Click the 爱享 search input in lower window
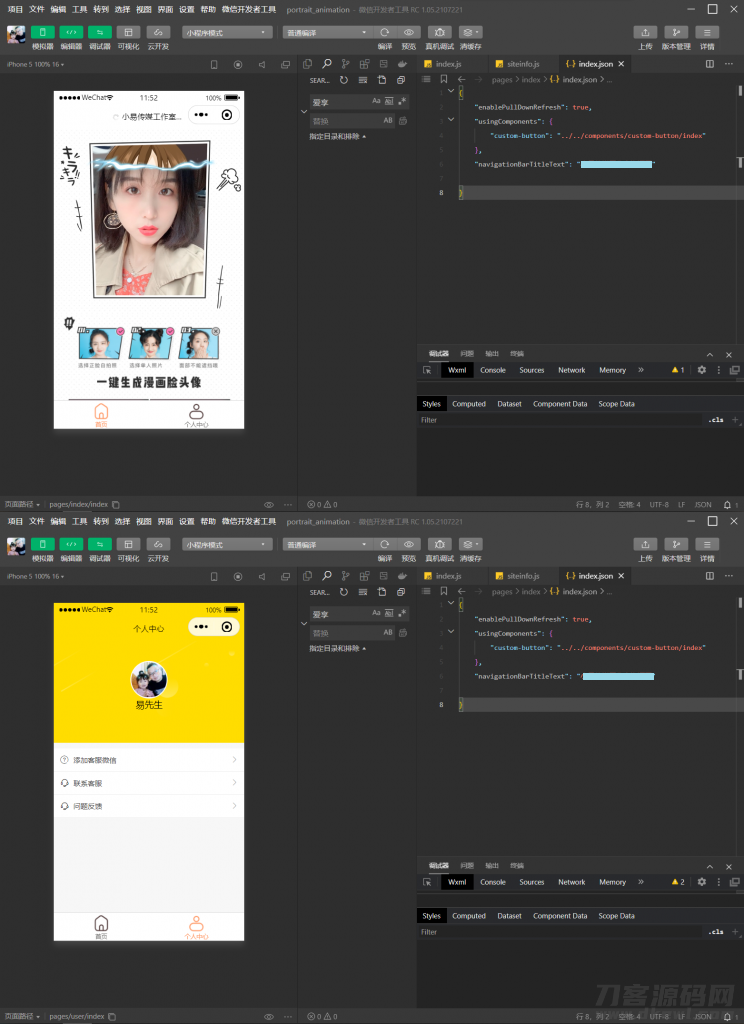The image size is (744, 1024). (x=340, y=614)
